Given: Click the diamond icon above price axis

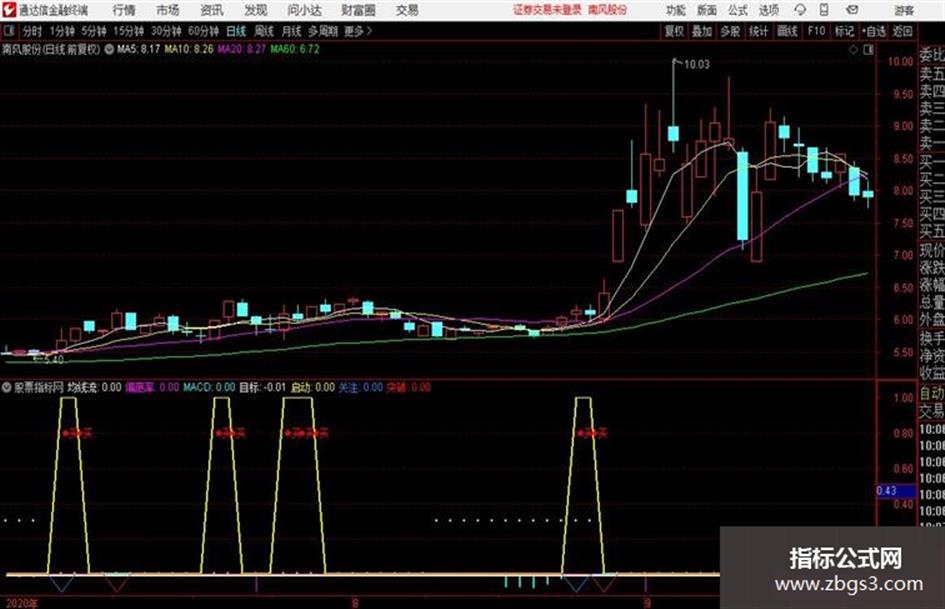Looking at the screenshot, I should [x=853, y=50].
